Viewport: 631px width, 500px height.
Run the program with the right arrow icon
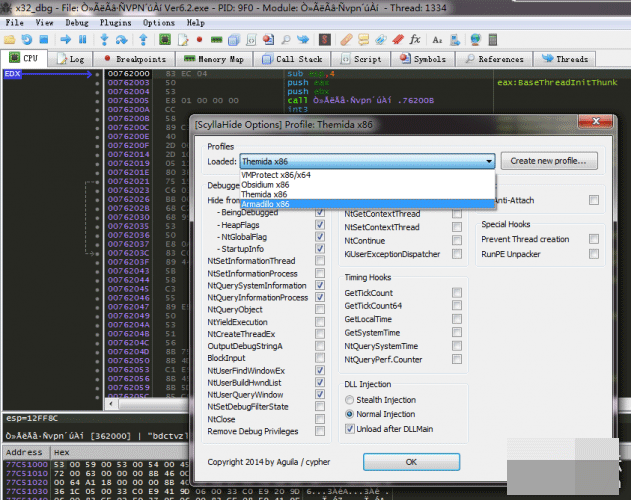[x=66, y=39]
